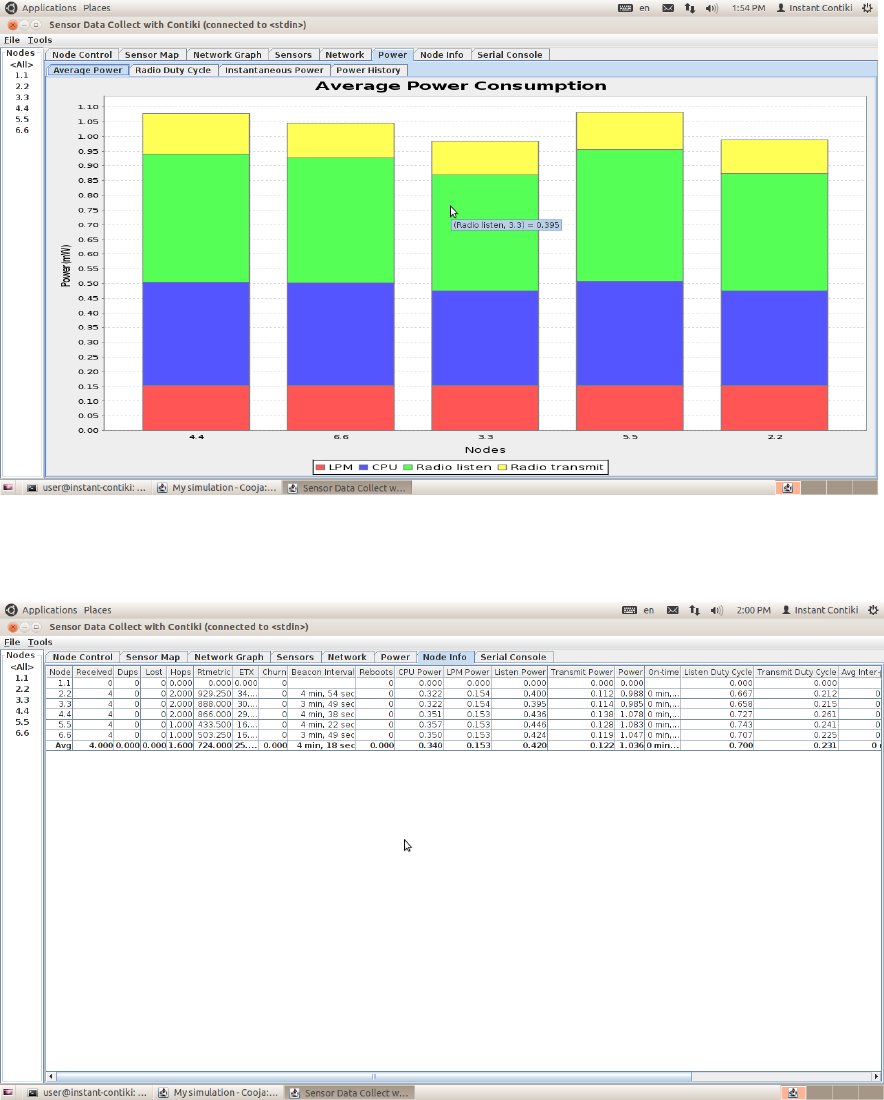Open the Tools menu in the top window
This screenshot has height=1100, width=884.
click(x=40, y=40)
